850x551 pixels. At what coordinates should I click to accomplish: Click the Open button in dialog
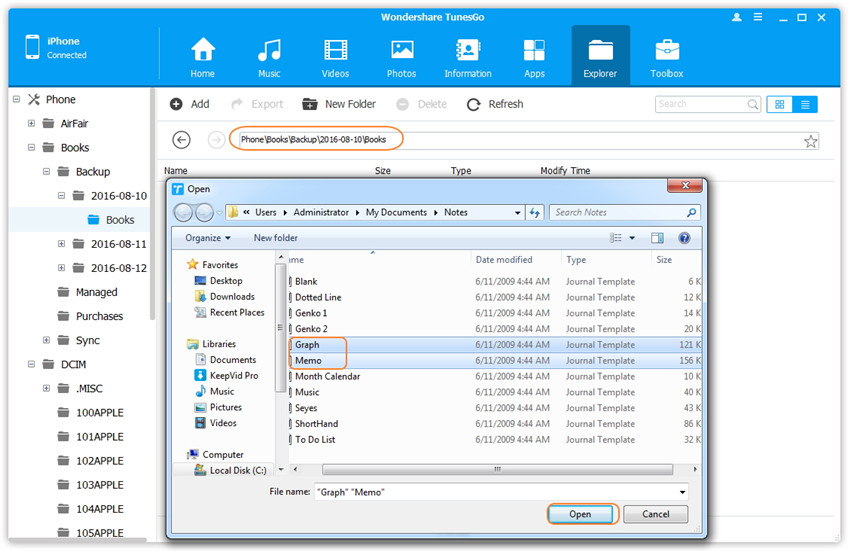[x=580, y=514]
